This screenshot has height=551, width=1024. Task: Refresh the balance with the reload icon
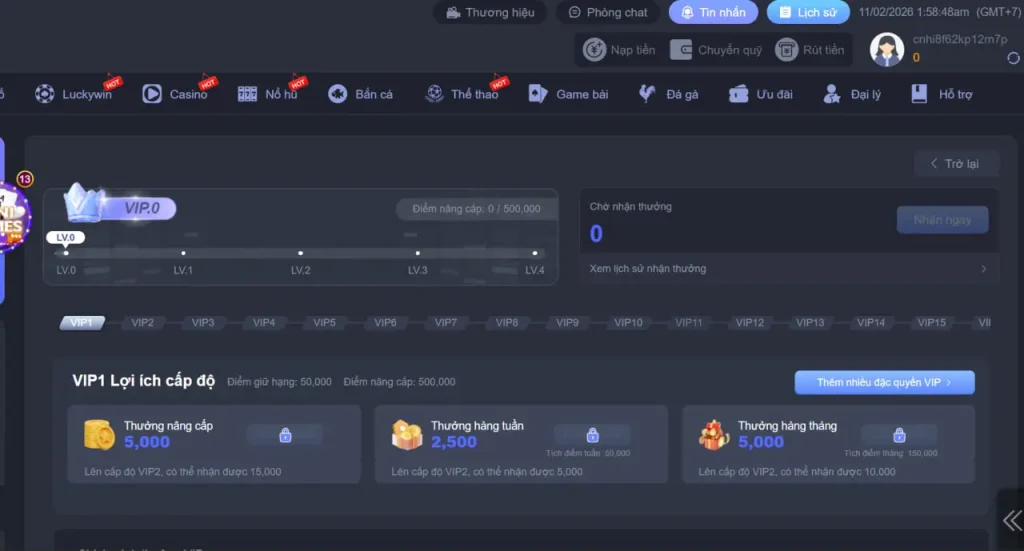[x=1013, y=58]
